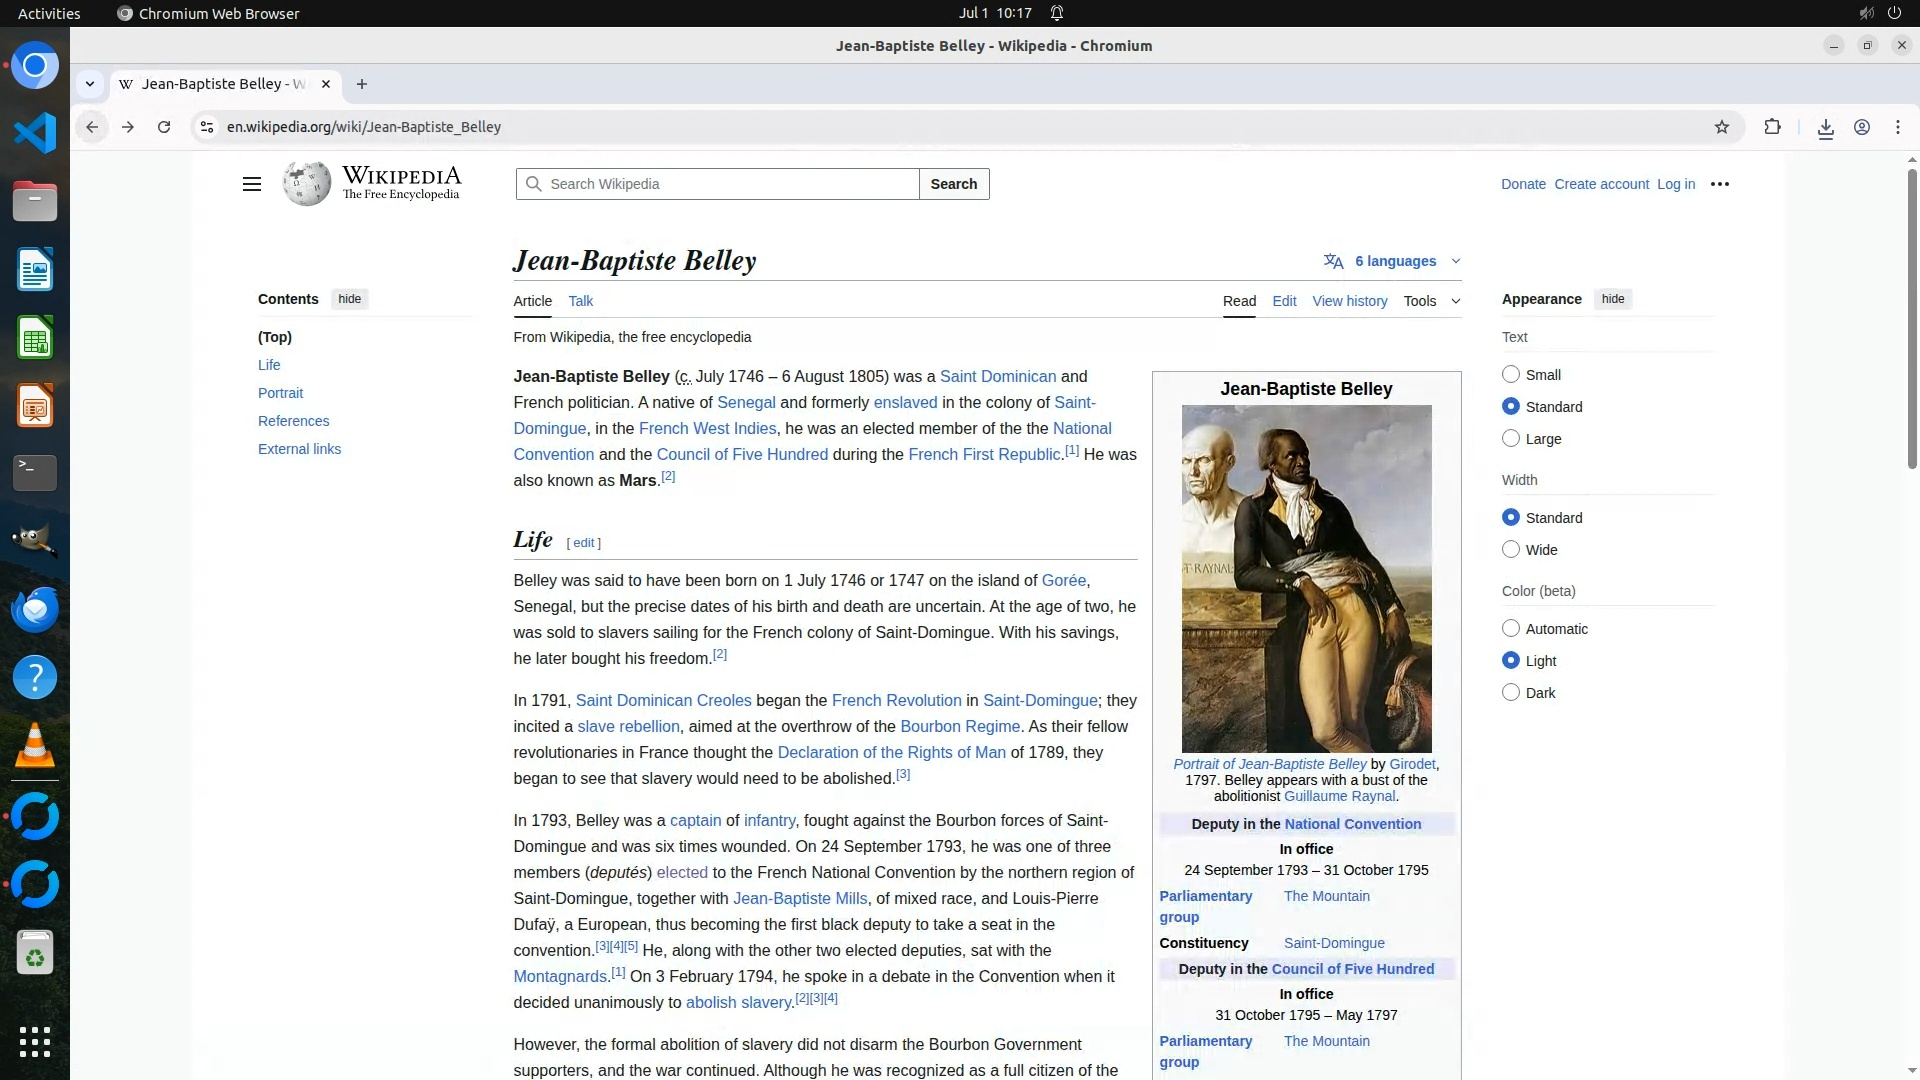Enable the Dark color mode
Screen dimensions: 1920x1080
pos(1511,692)
